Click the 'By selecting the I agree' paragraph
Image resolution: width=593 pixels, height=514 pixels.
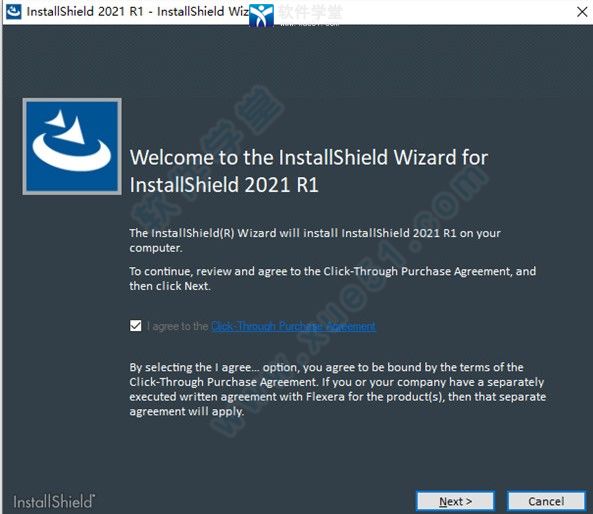337,389
